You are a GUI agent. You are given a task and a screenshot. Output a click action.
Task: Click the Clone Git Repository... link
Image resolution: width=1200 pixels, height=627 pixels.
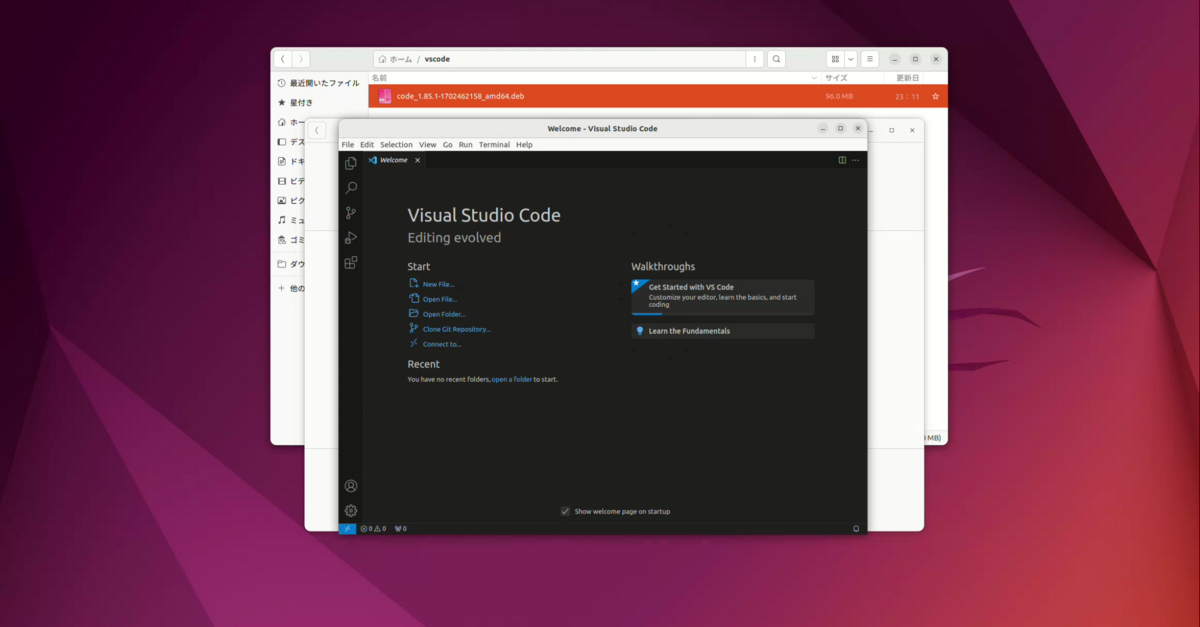pyautogui.click(x=457, y=329)
